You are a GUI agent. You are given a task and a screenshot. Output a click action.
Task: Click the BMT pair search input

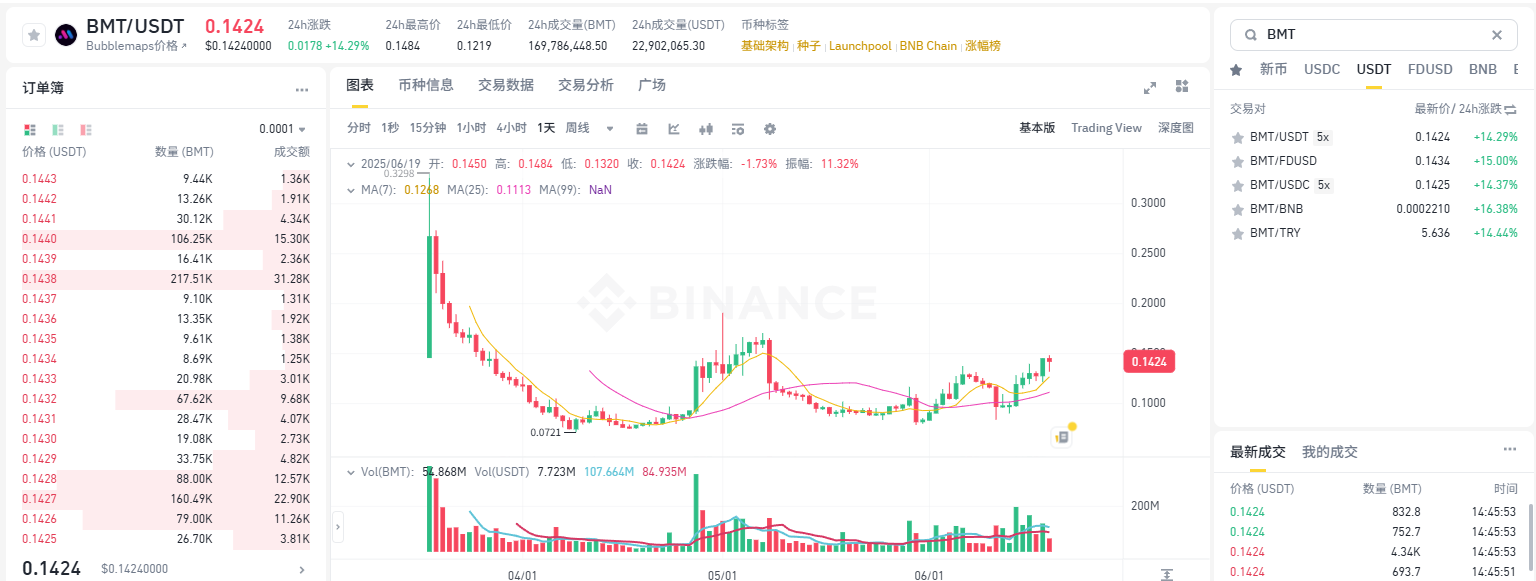point(1370,35)
